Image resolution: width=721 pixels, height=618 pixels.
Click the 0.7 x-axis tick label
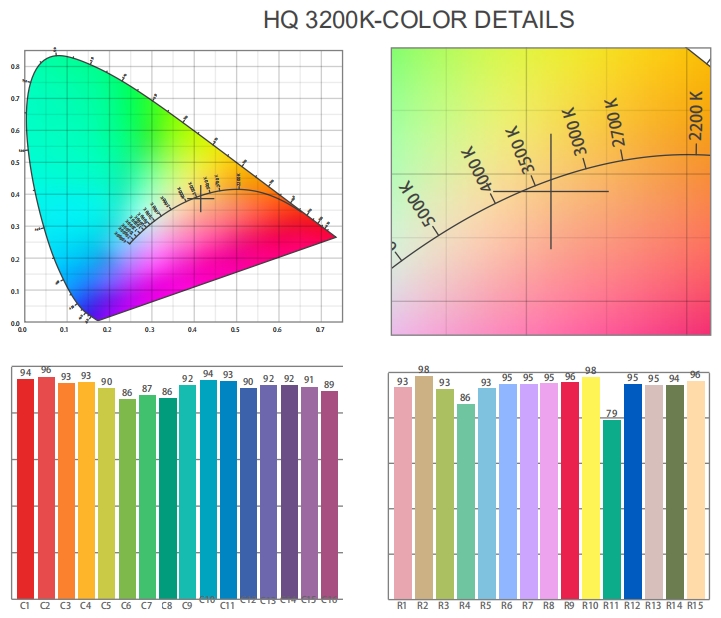pyautogui.click(x=320, y=330)
